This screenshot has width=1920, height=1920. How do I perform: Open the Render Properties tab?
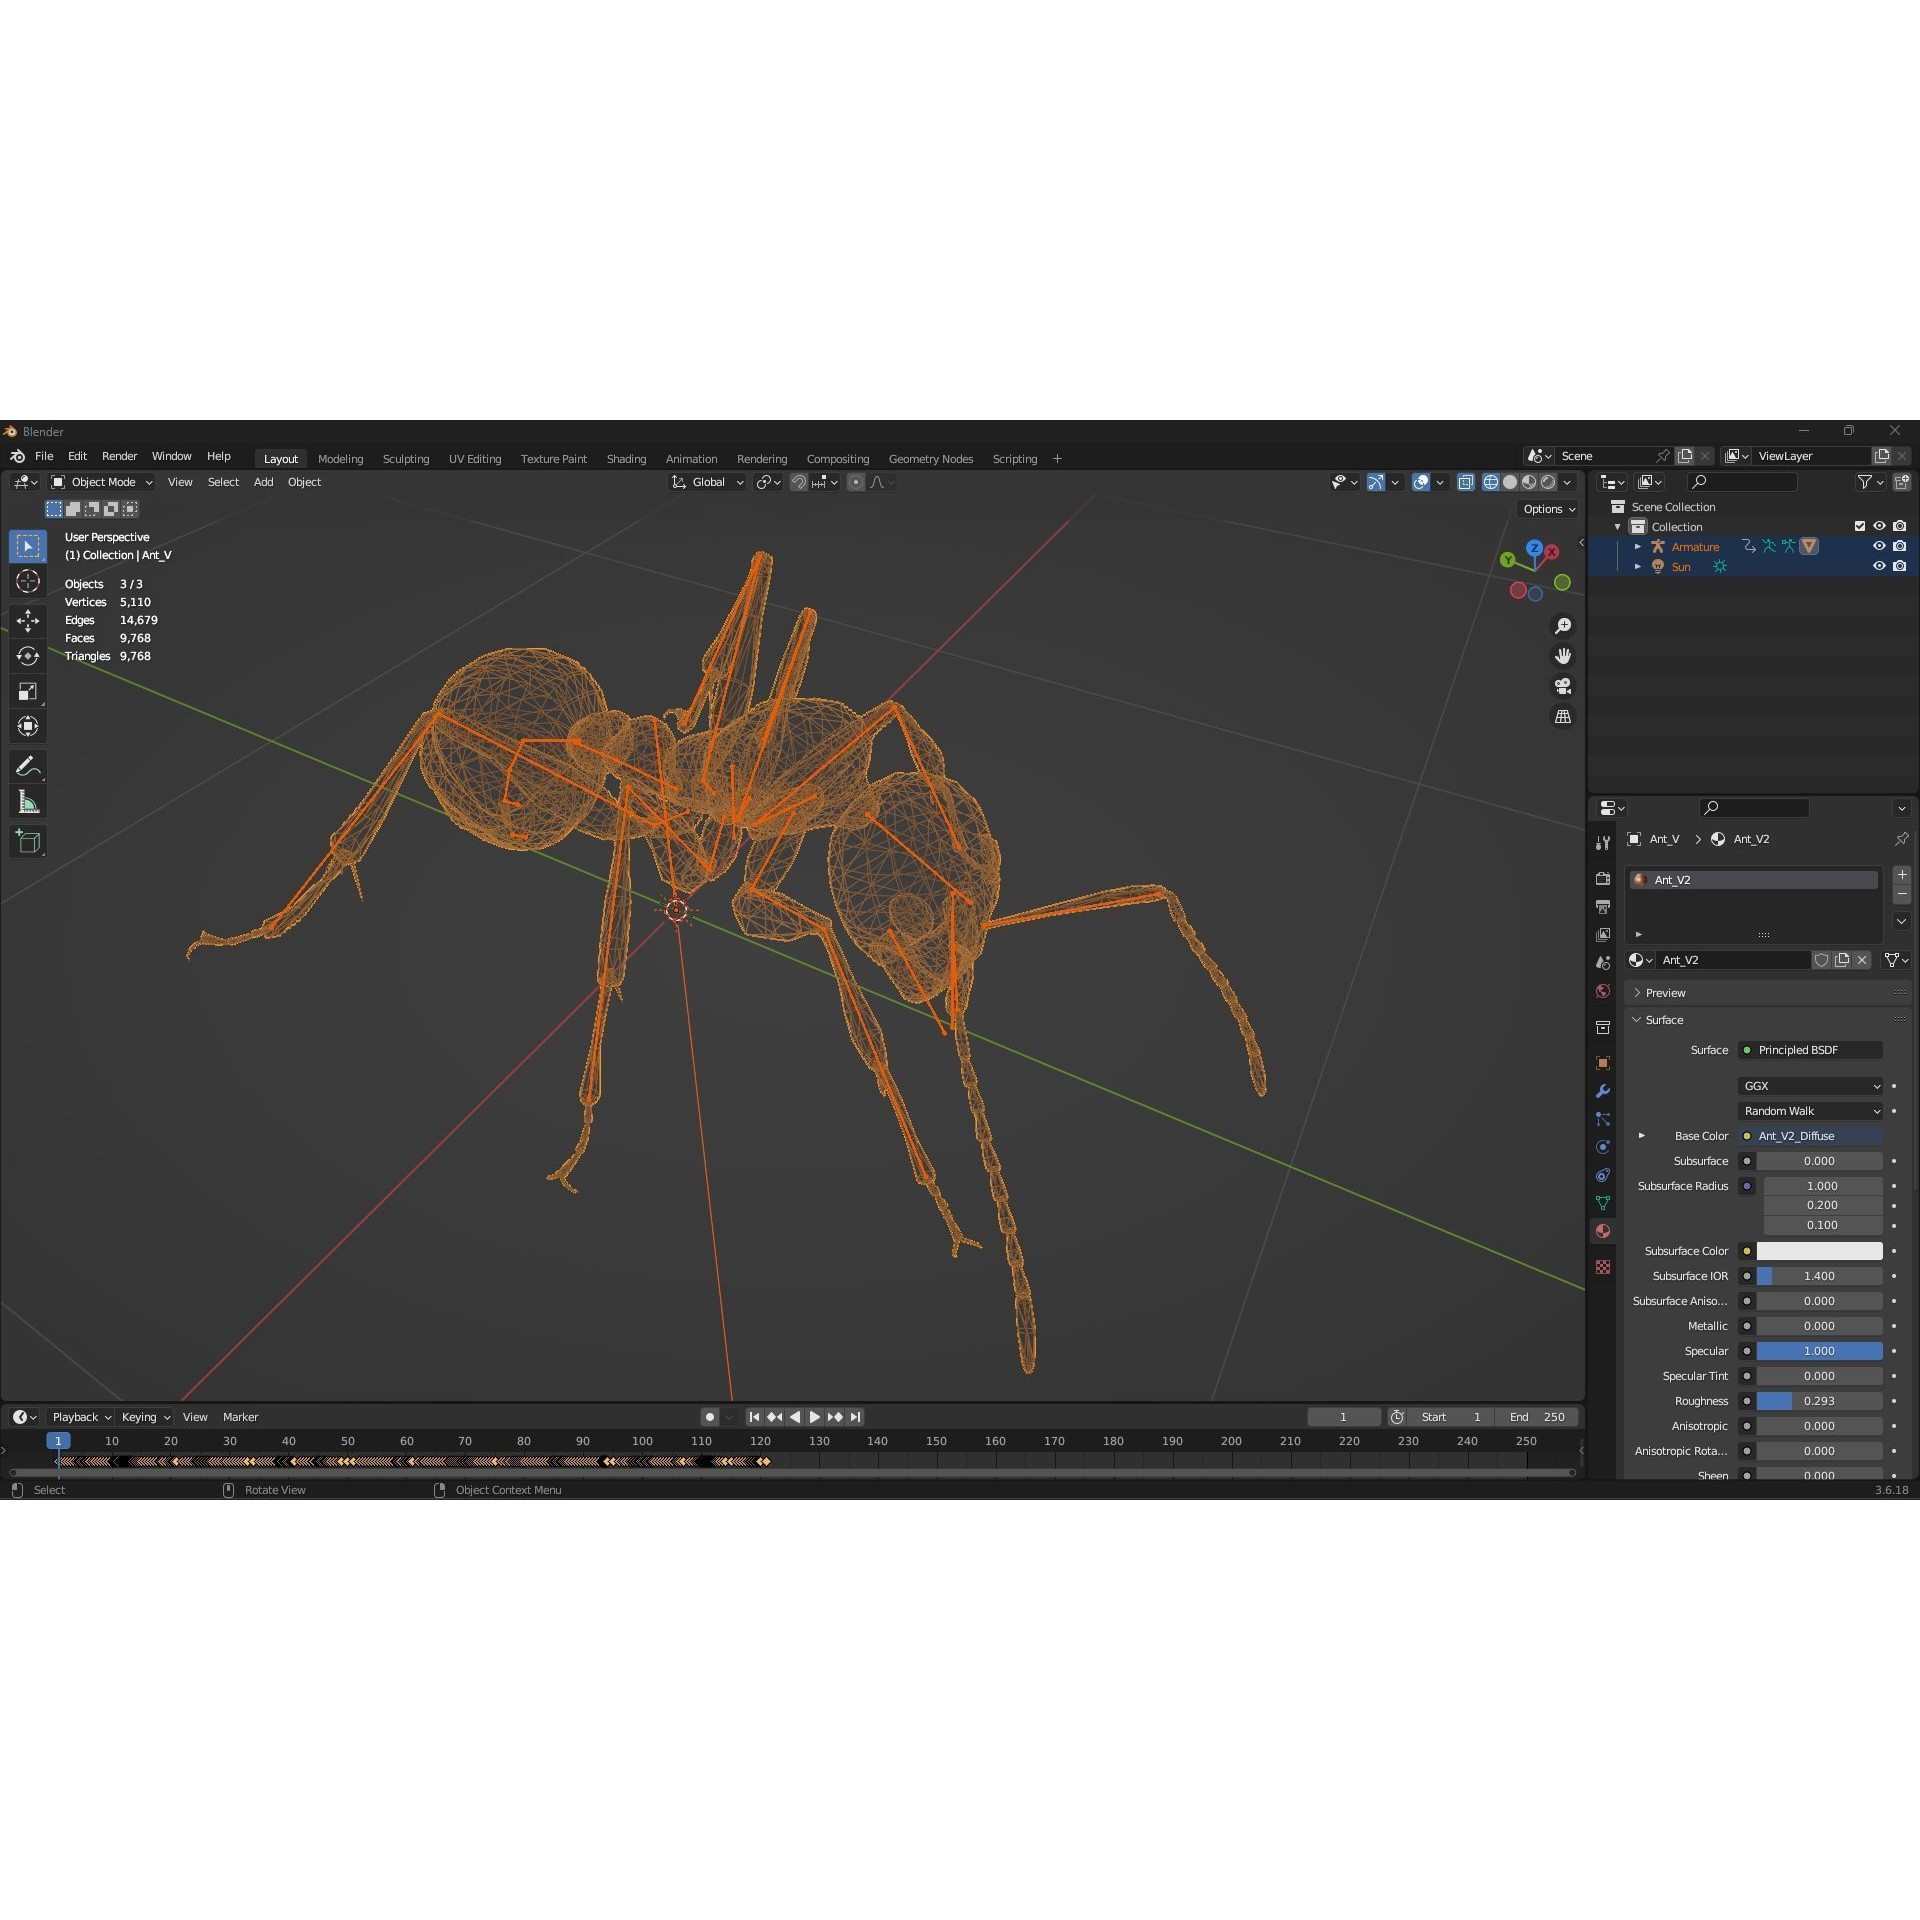[1603, 878]
